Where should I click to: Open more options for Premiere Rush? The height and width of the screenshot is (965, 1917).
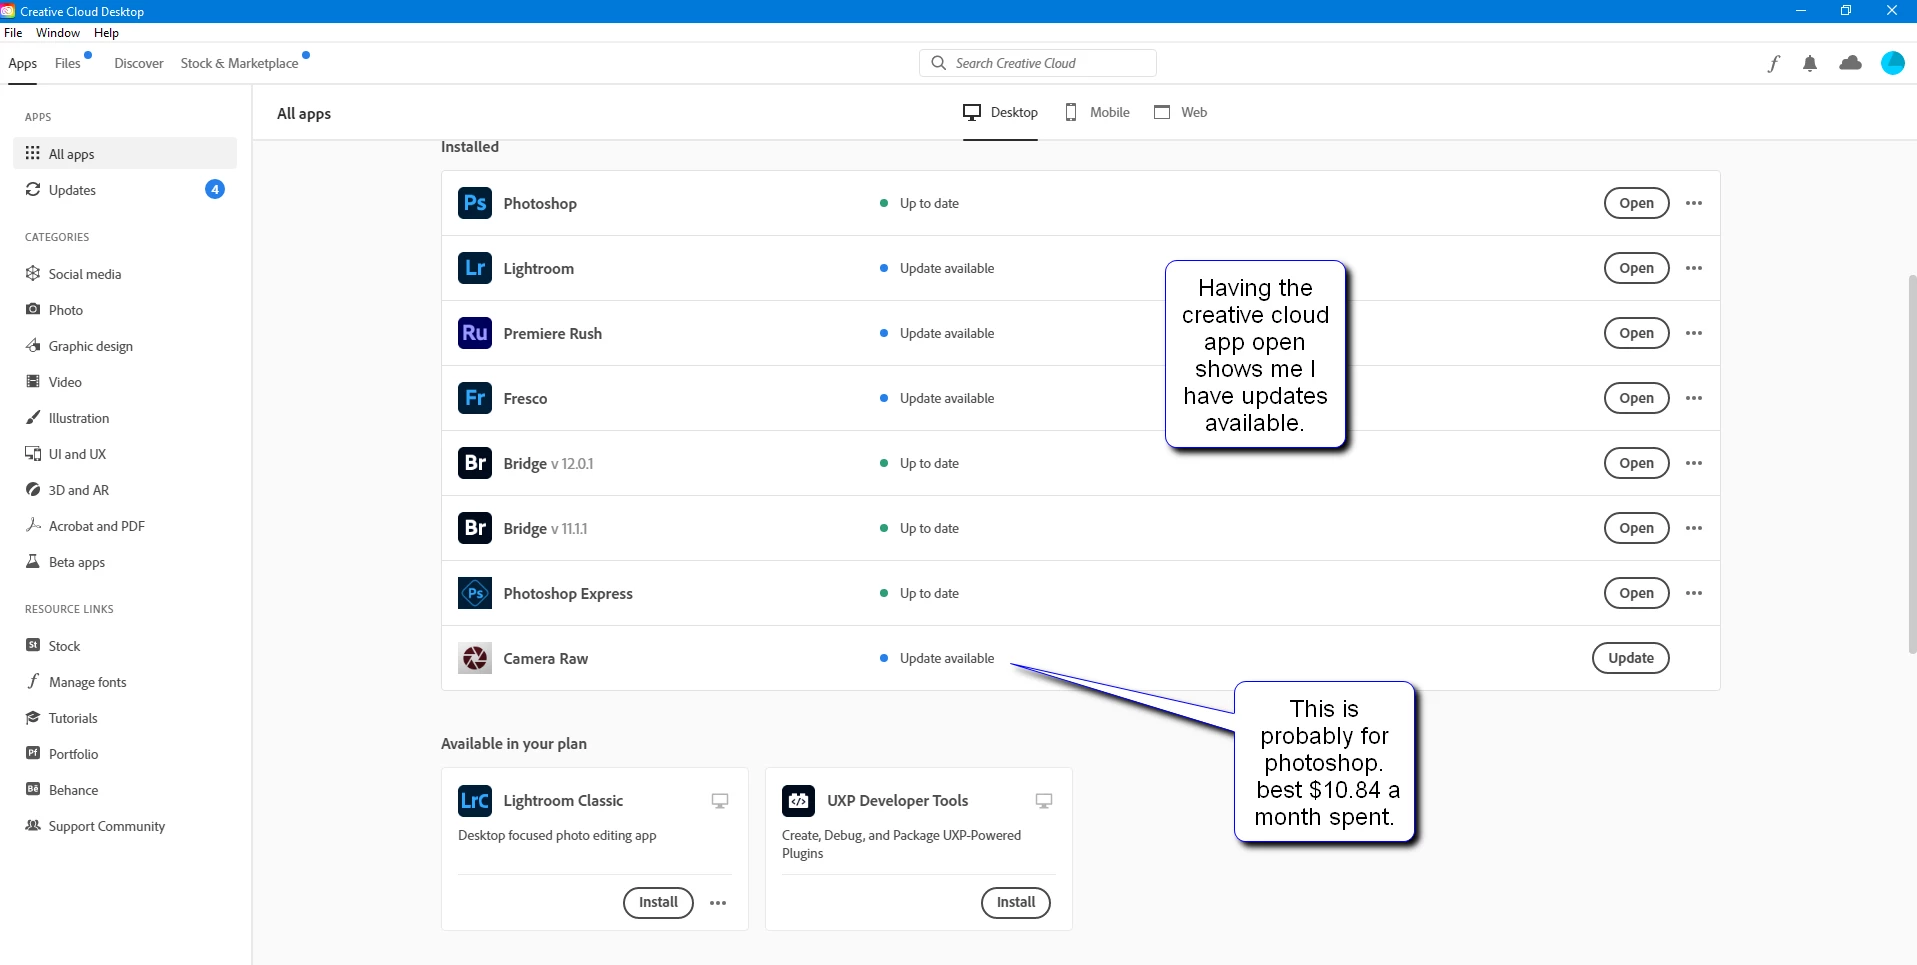tap(1694, 333)
